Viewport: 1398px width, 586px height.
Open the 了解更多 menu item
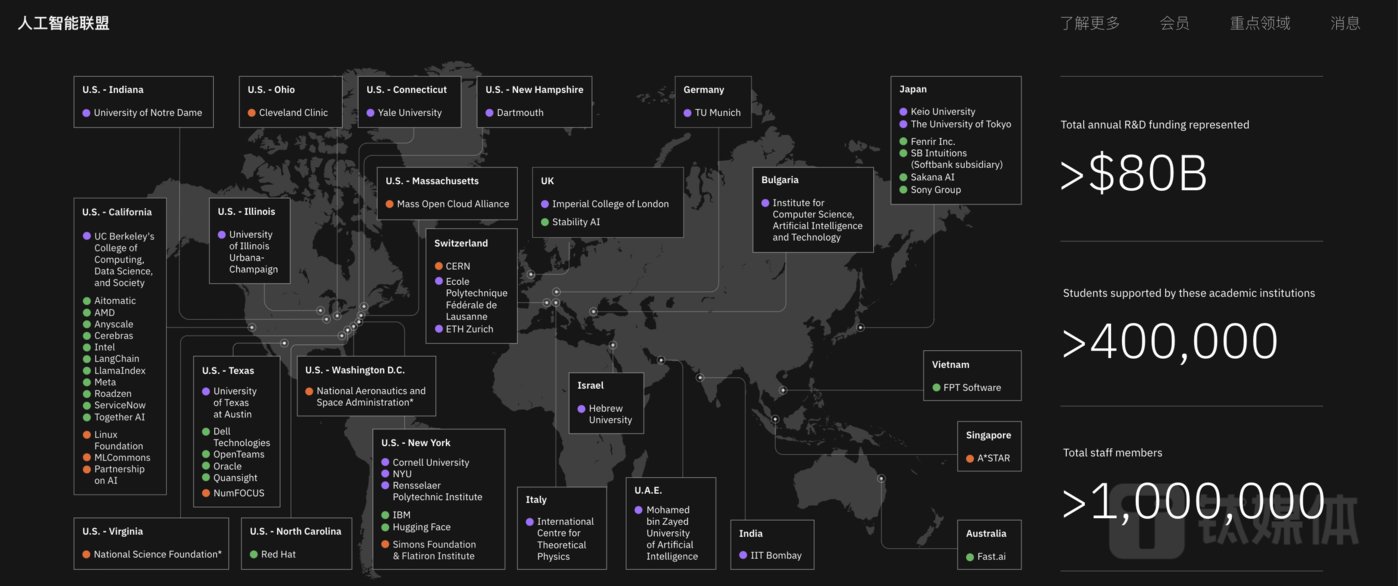point(1090,23)
